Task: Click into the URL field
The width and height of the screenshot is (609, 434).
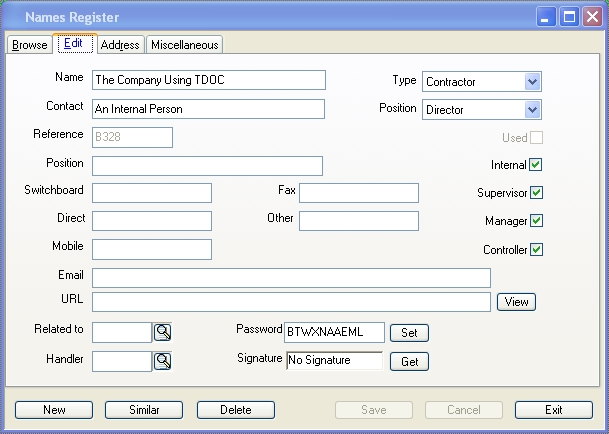Action: [x=291, y=302]
